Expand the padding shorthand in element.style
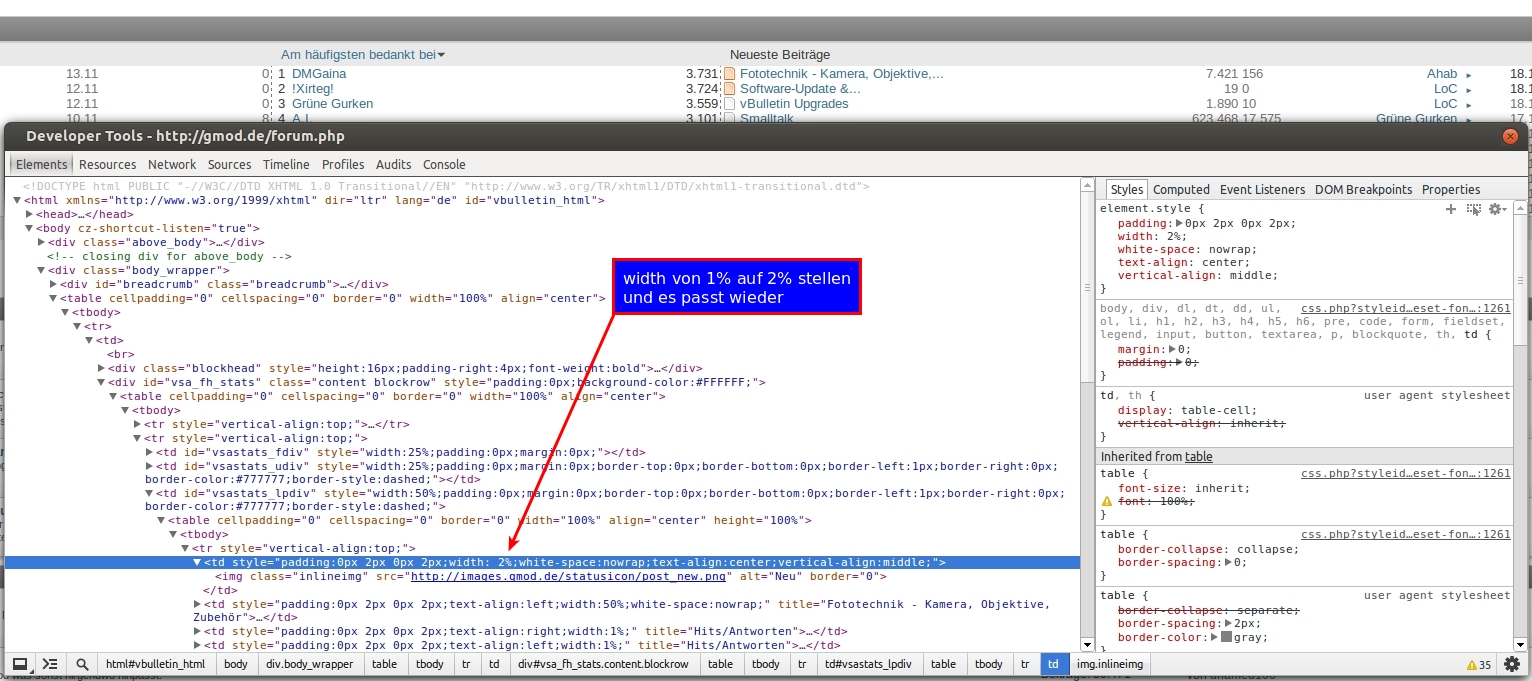1532x681 pixels. [1179, 223]
